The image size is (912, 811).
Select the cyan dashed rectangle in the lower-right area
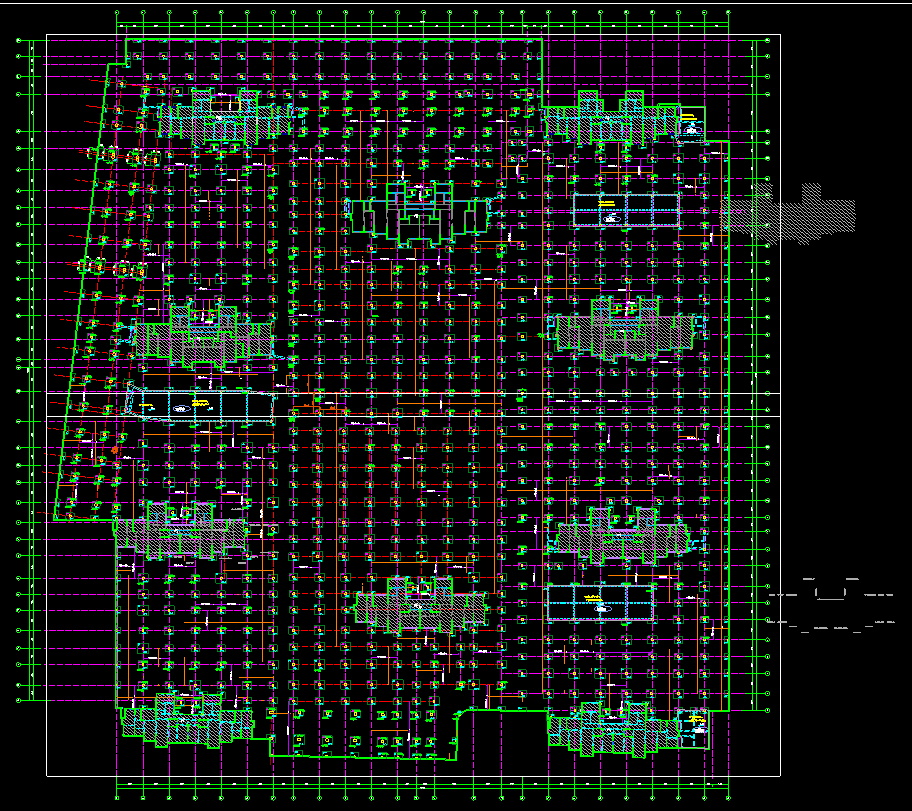pos(601,602)
